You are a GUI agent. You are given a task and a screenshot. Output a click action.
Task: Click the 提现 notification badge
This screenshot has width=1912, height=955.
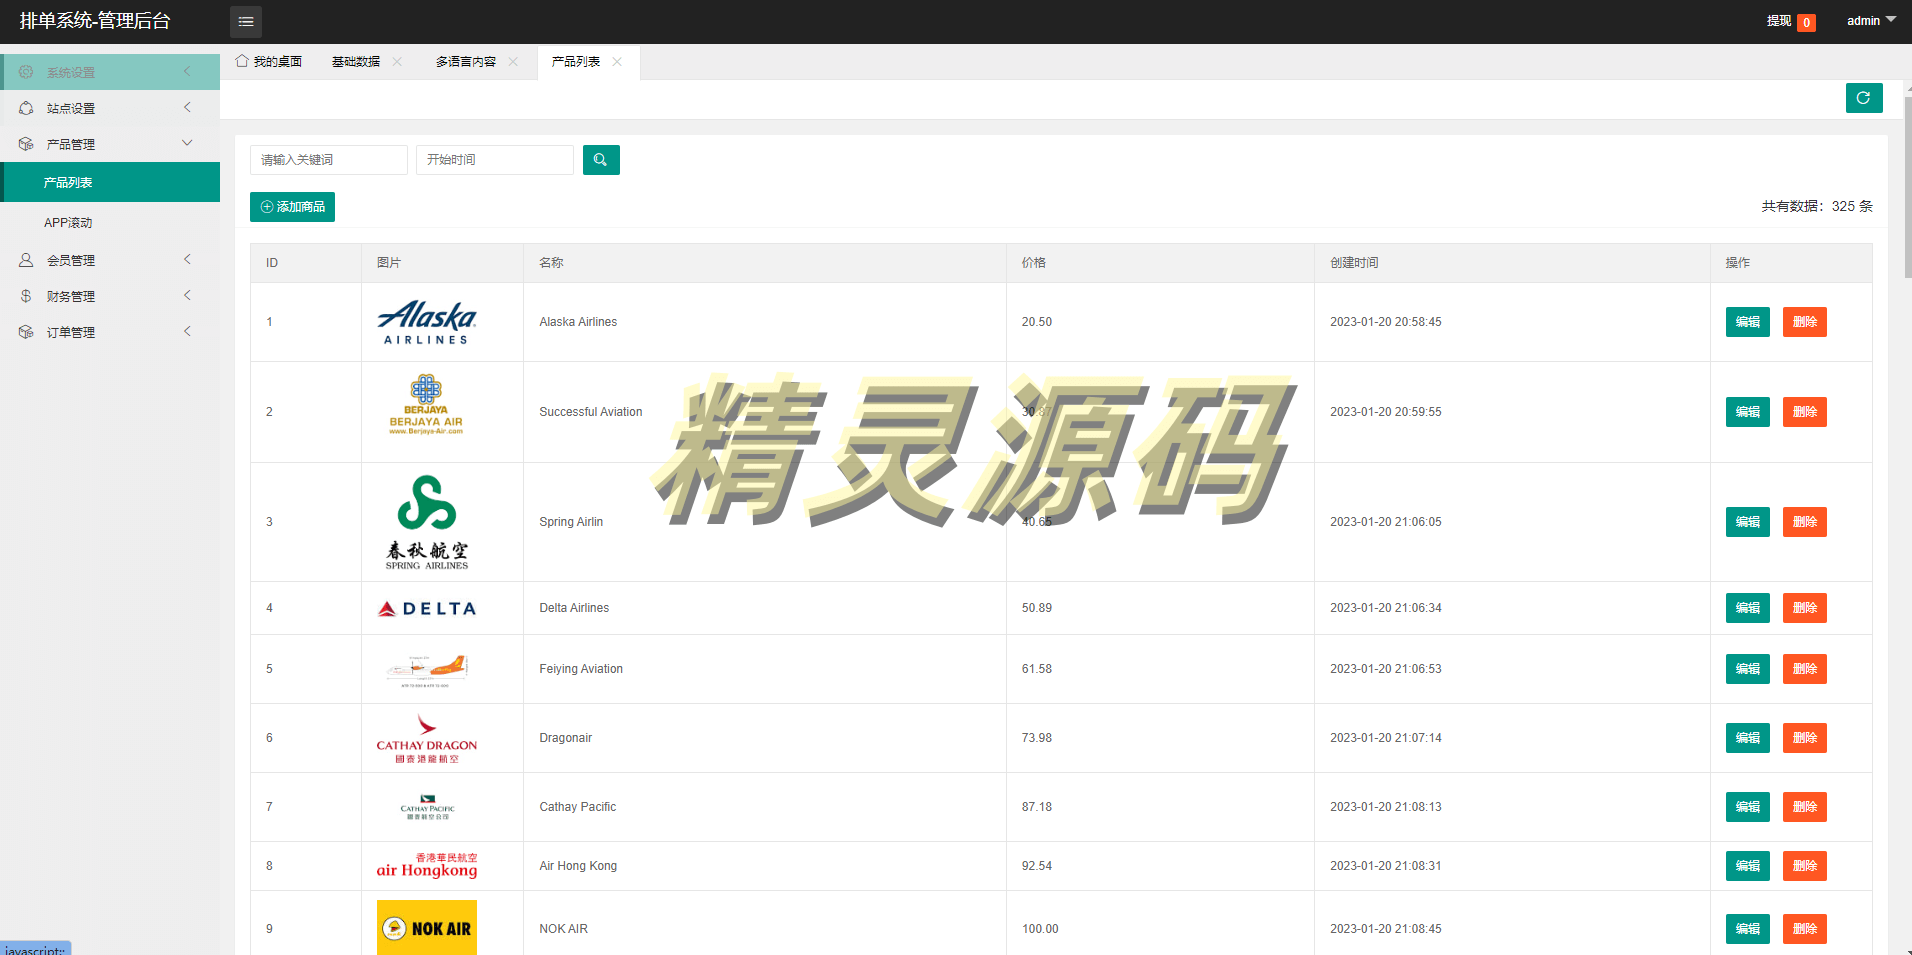coord(1805,22)
